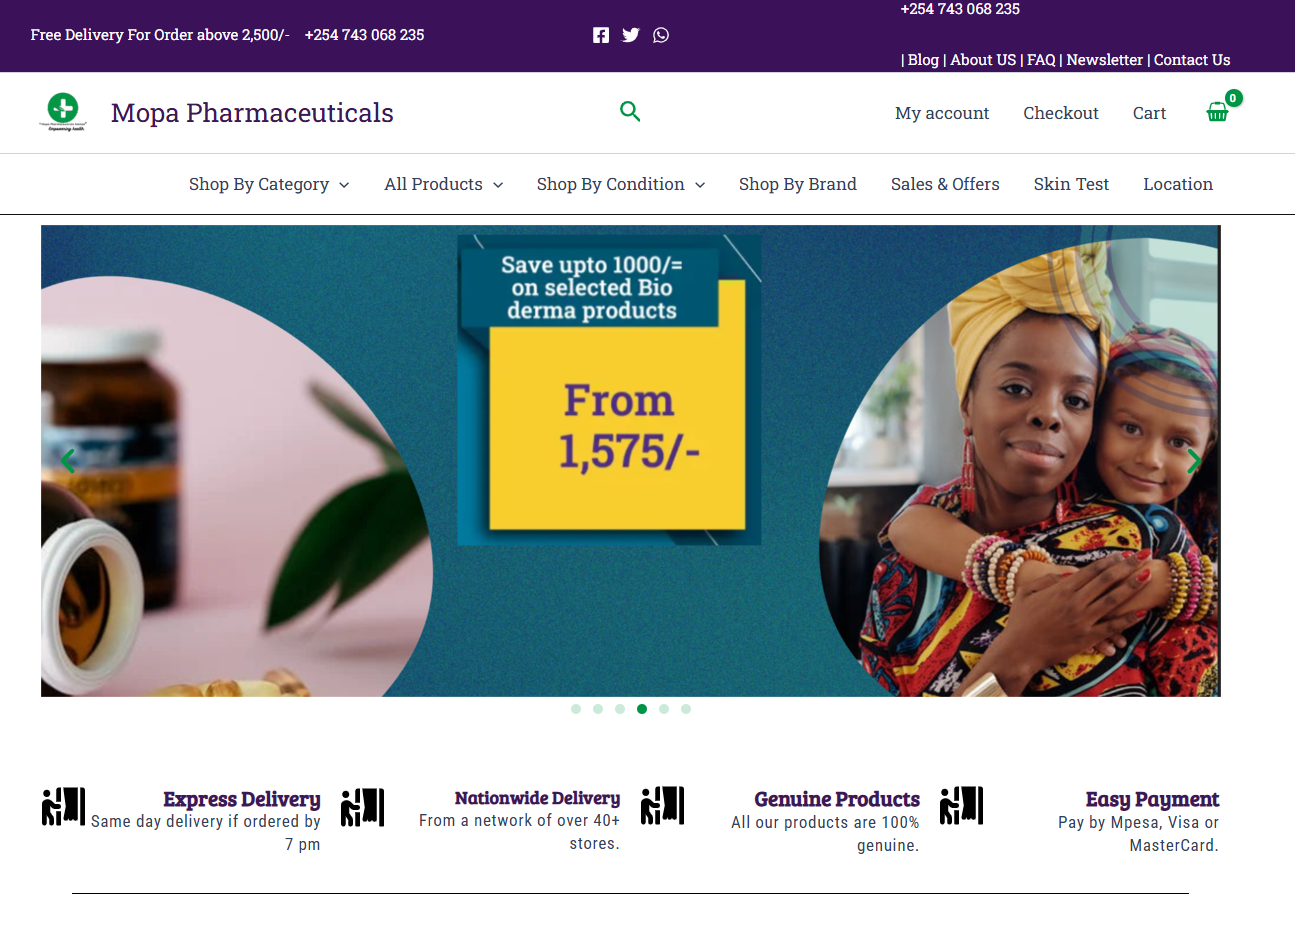Select the first carousel dot
This screenshot has width=1295, height=933.
[576, 709]
